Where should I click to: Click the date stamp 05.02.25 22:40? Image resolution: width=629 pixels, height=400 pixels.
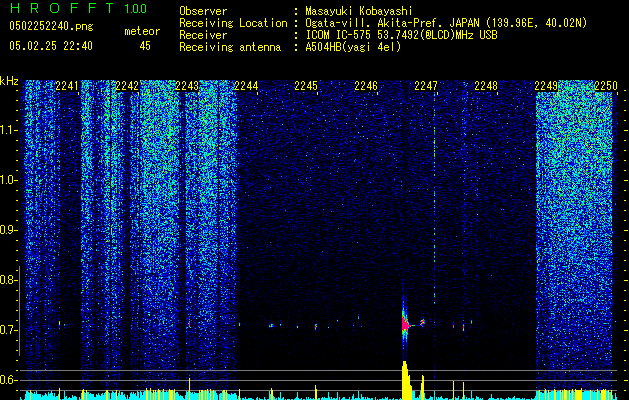coord(51,46)
